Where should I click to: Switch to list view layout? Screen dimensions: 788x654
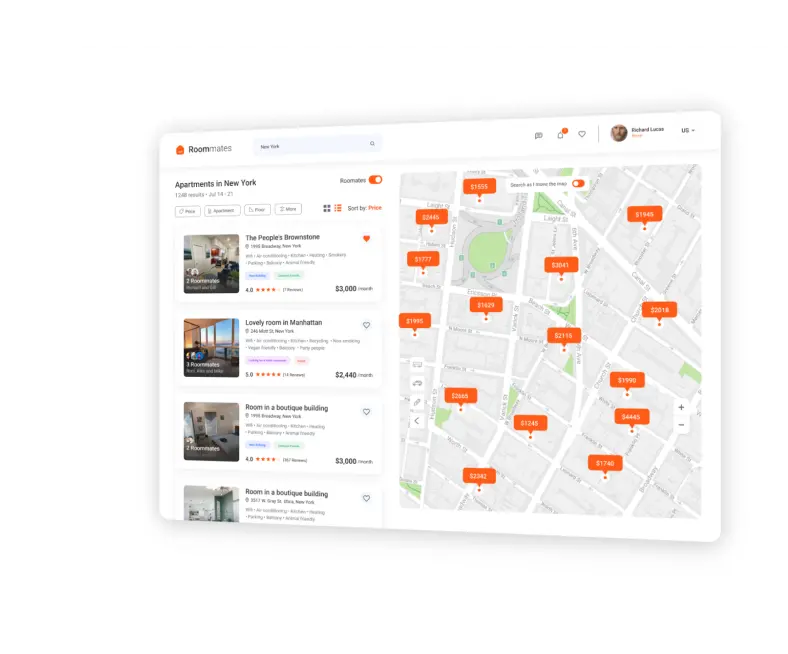point(338,208)
